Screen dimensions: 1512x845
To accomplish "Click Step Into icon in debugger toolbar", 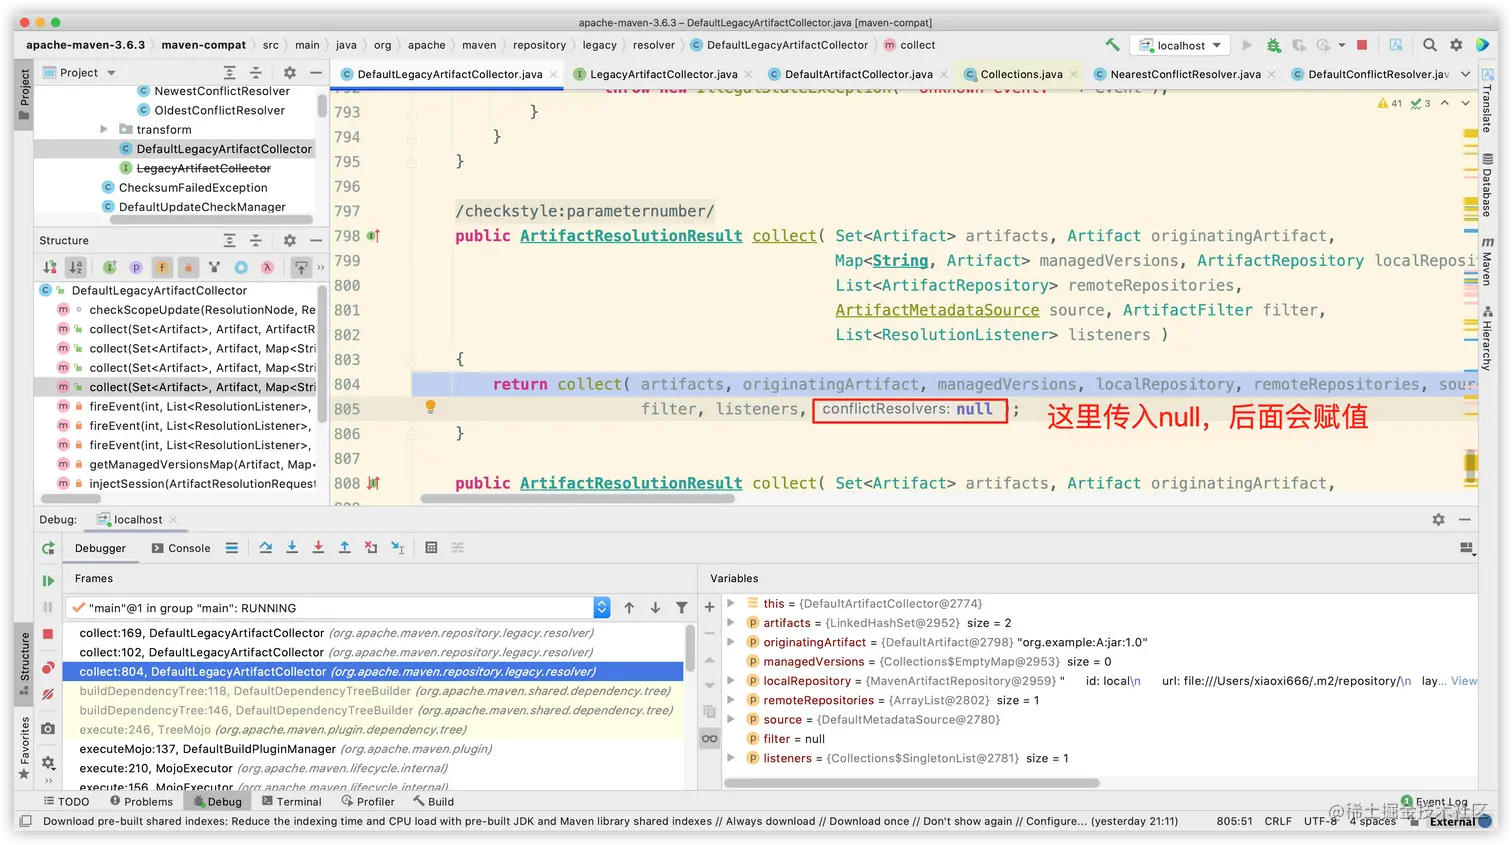I will click(292, 548).
